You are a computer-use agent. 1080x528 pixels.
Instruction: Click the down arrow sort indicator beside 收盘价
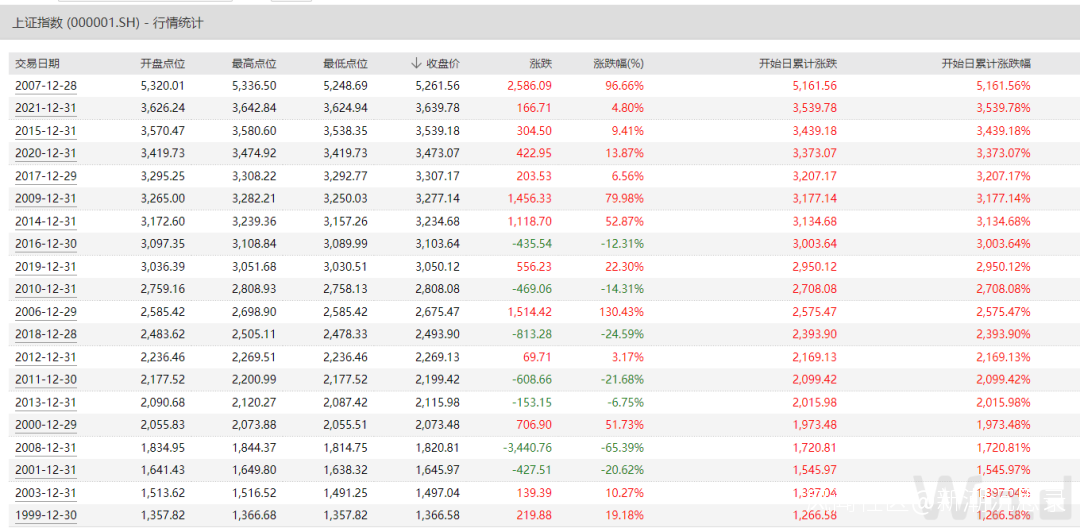coord(415,63)
